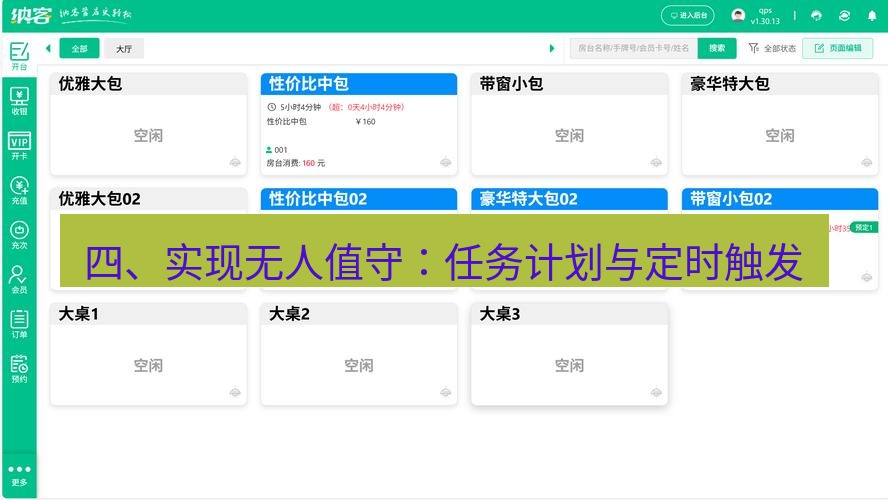Click the room search input field

pos(634,49)
